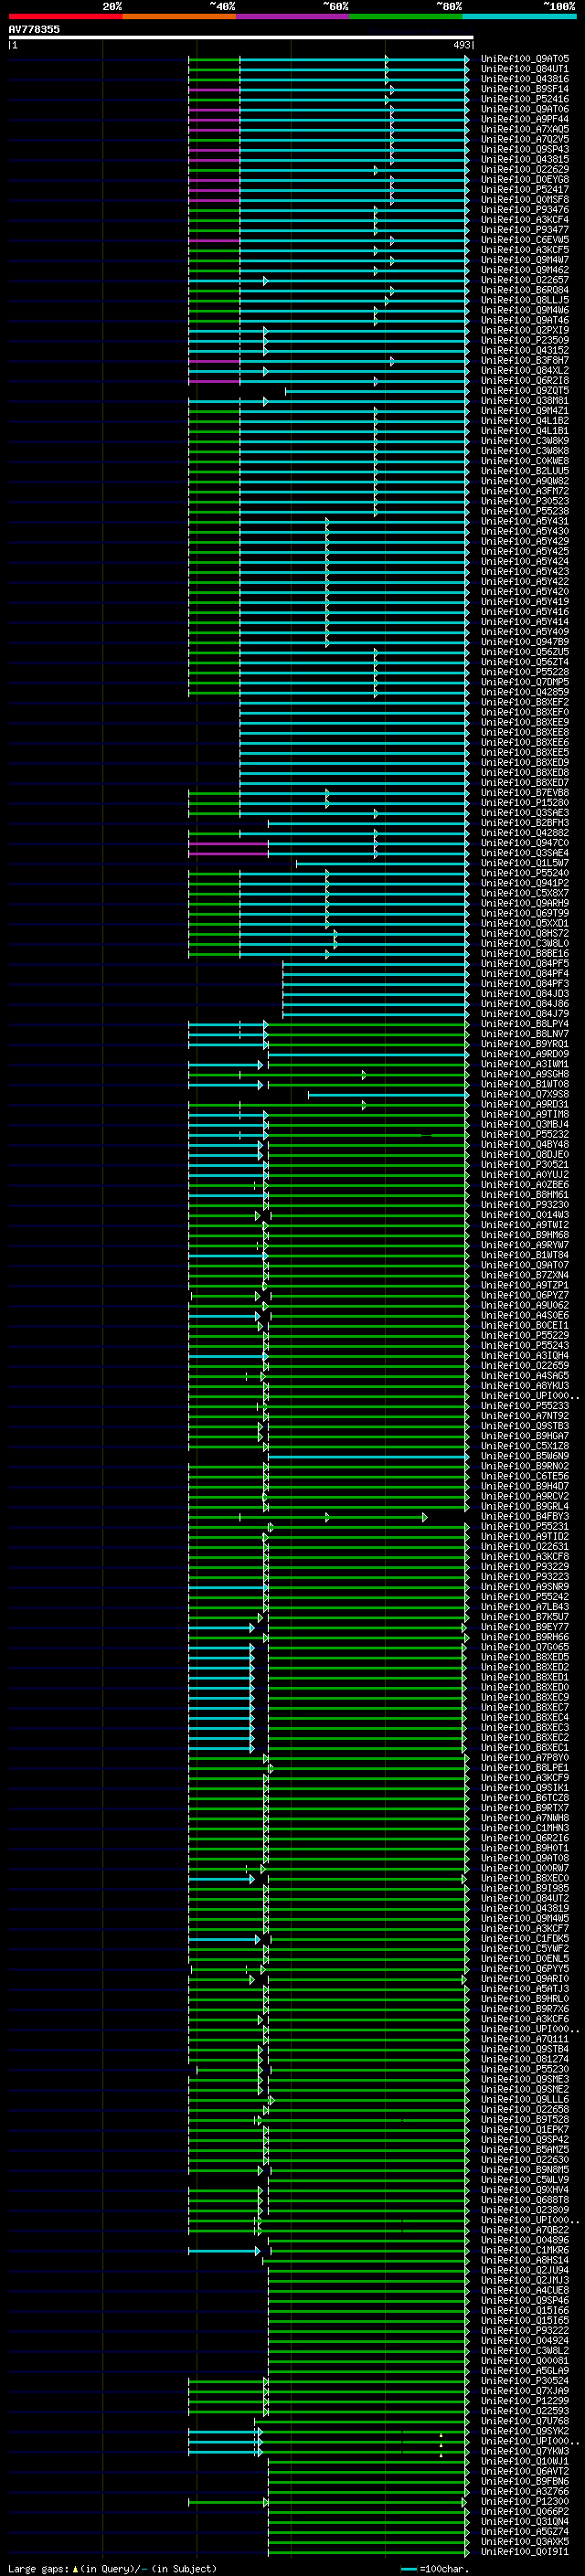Select the UniRef100_A3KCF4 label
The image size is (585, 2576).
525,220
